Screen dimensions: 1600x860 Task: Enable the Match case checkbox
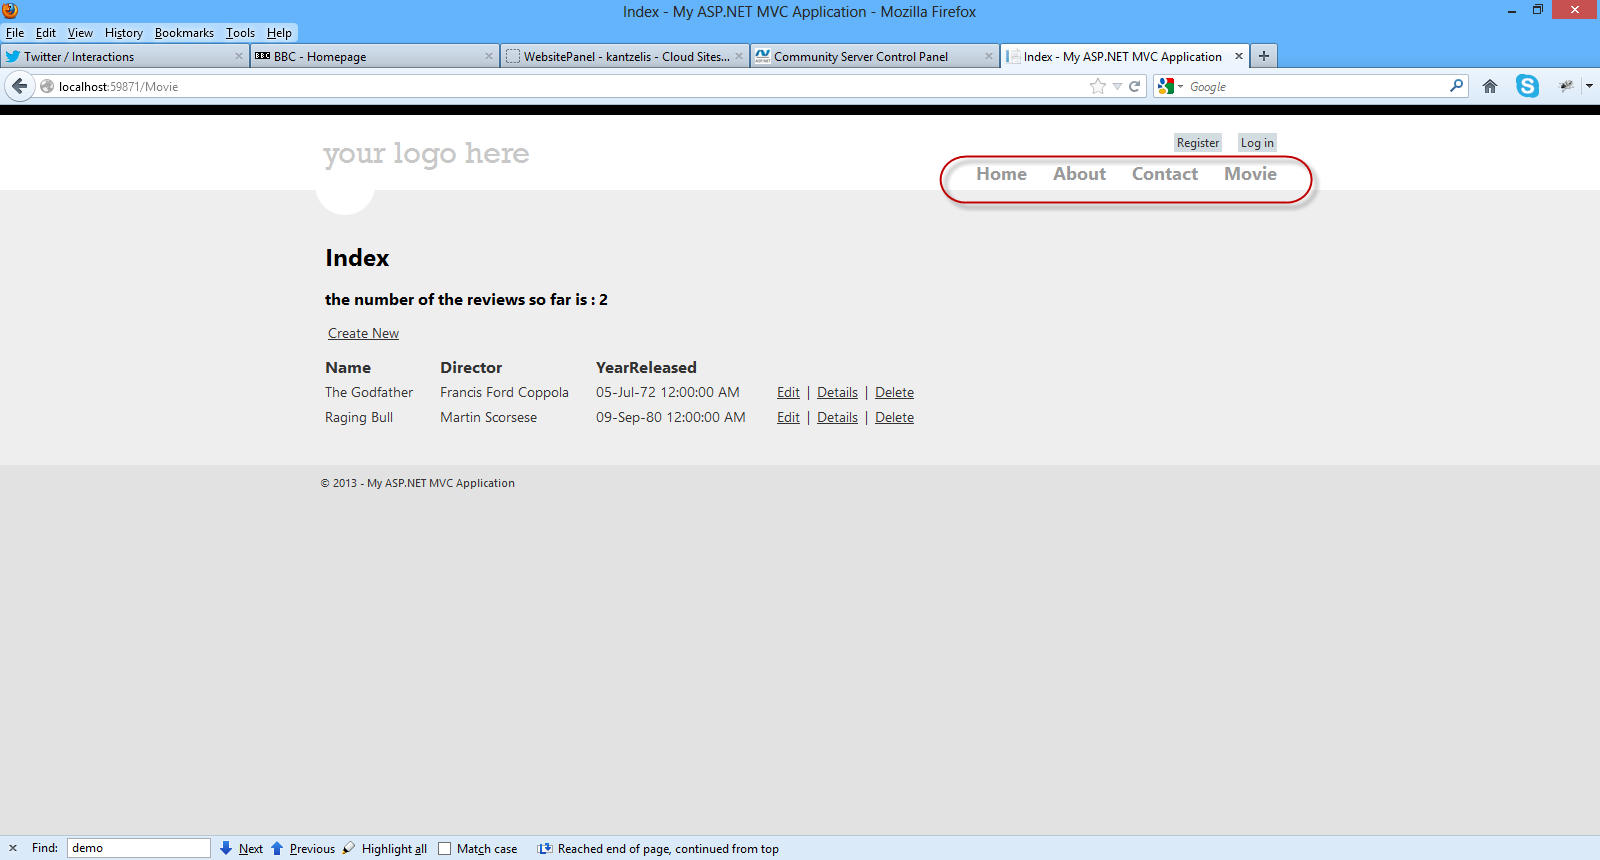(x=445, y=849)
